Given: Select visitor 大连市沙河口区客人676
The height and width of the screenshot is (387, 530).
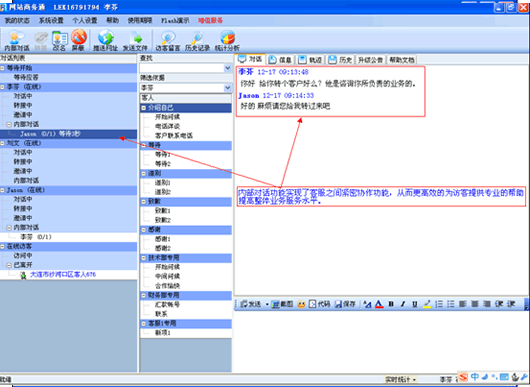Looking at the screenshot, I should tap(63, 274).
